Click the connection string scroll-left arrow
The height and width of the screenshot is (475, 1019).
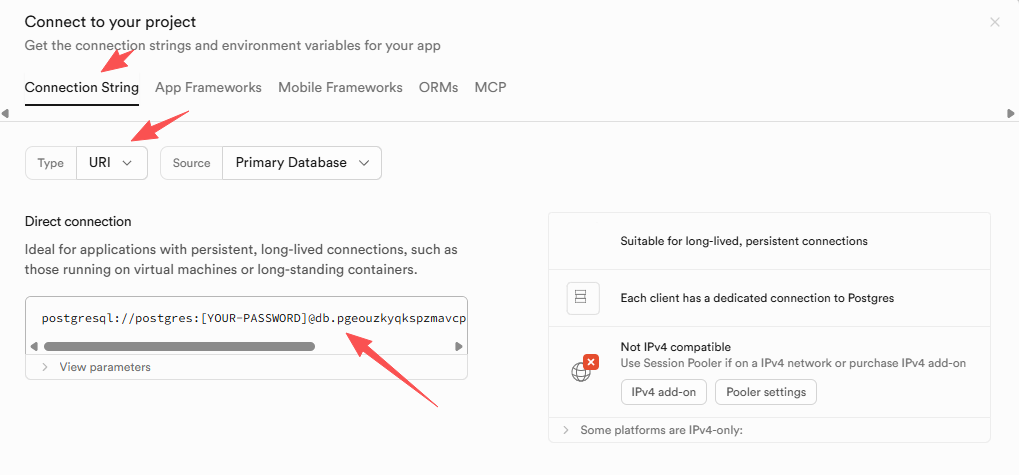(34, 347)
